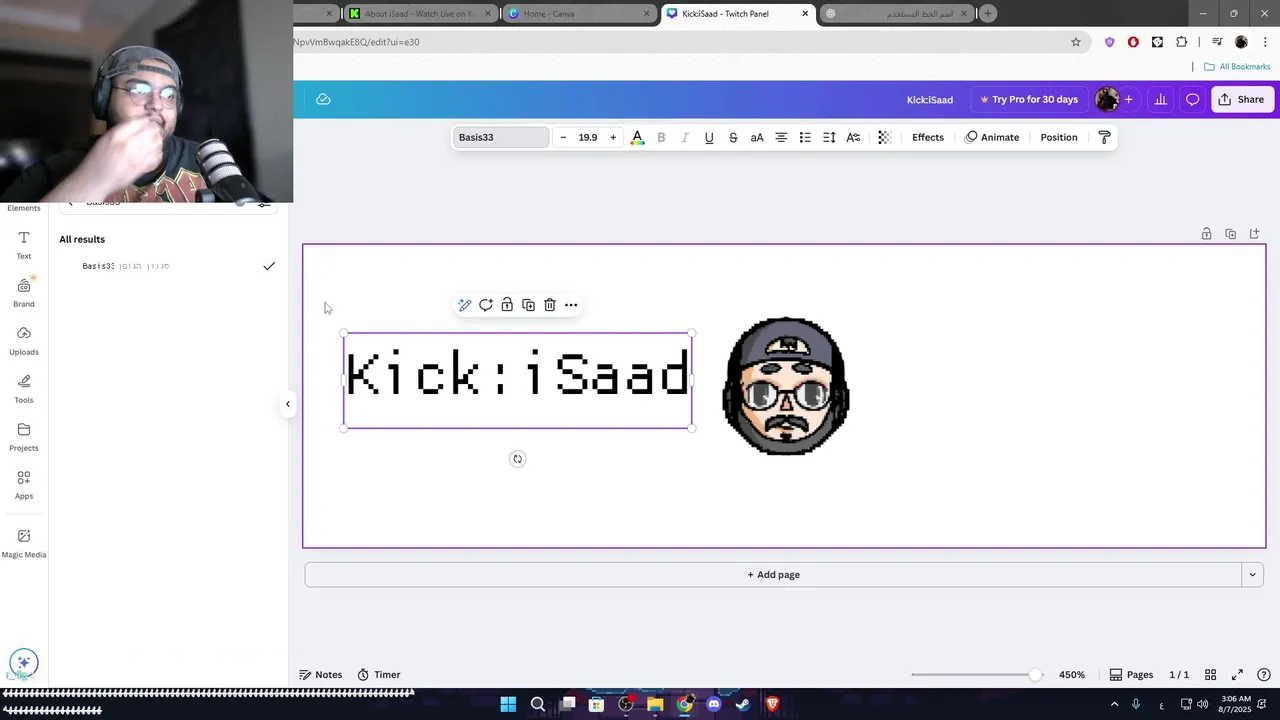Open the Brand tab in sidebar
Screen dimensions: 1280x720
click(x=24, y=292)
